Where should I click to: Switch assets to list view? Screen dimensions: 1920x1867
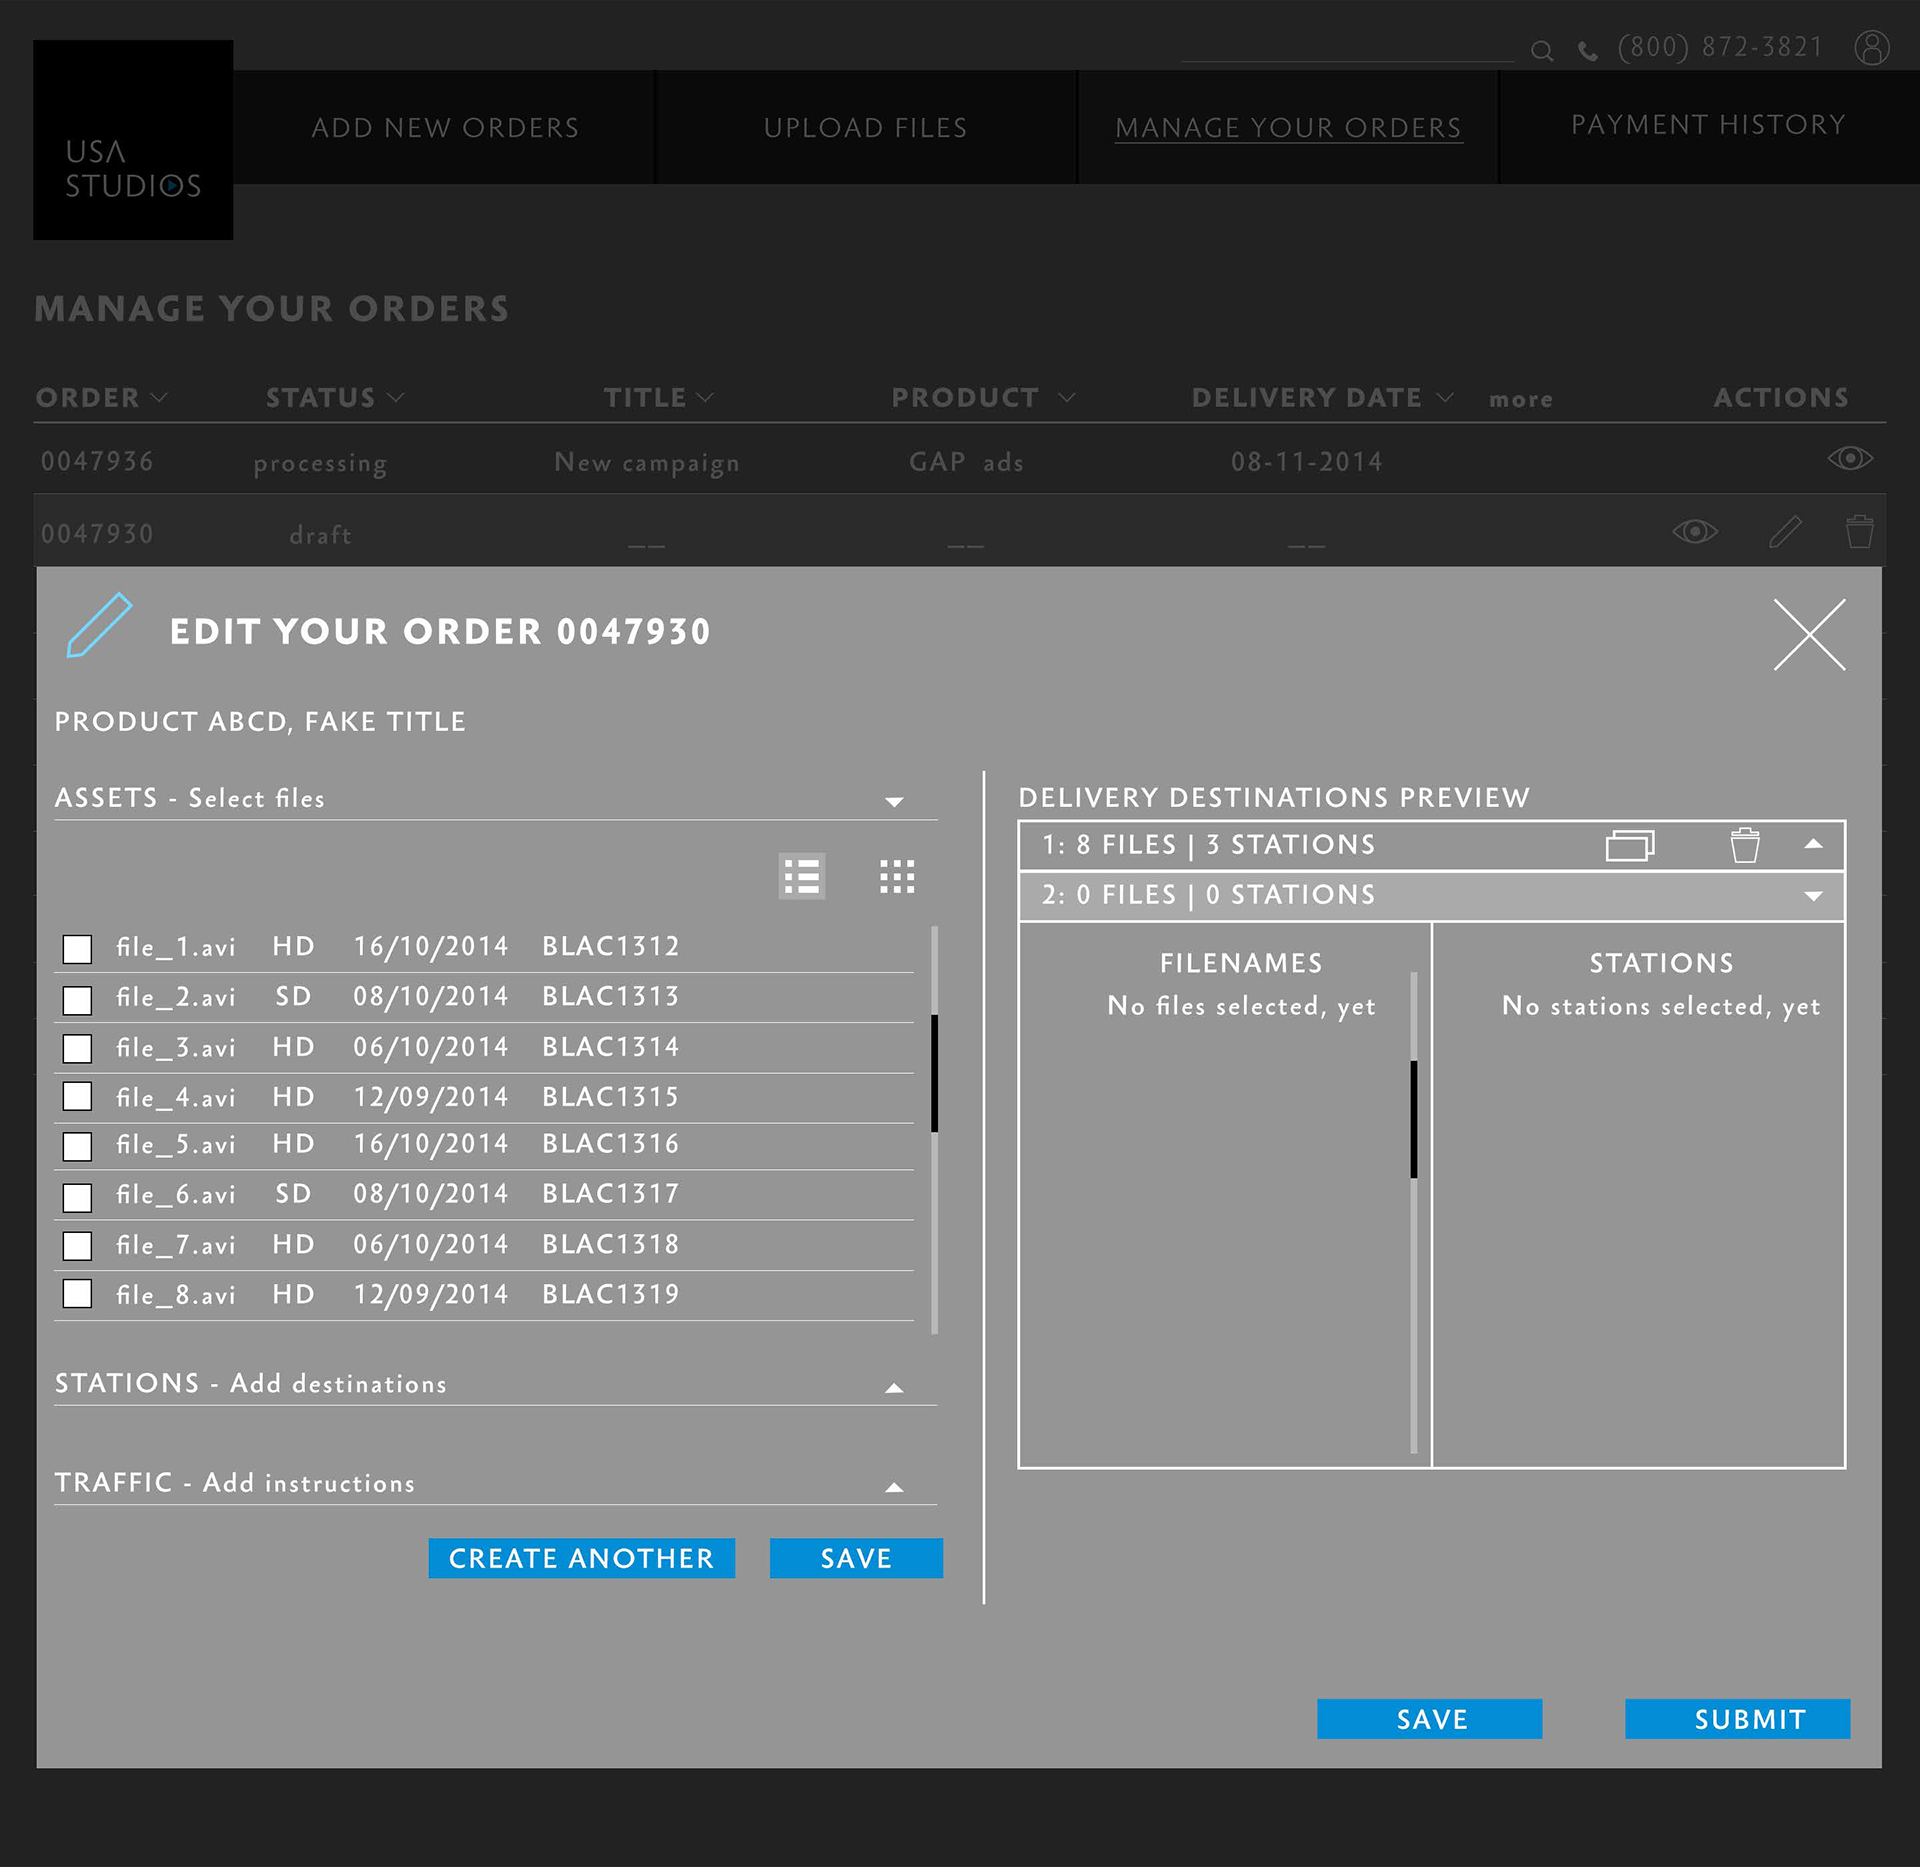pos(802,877)
